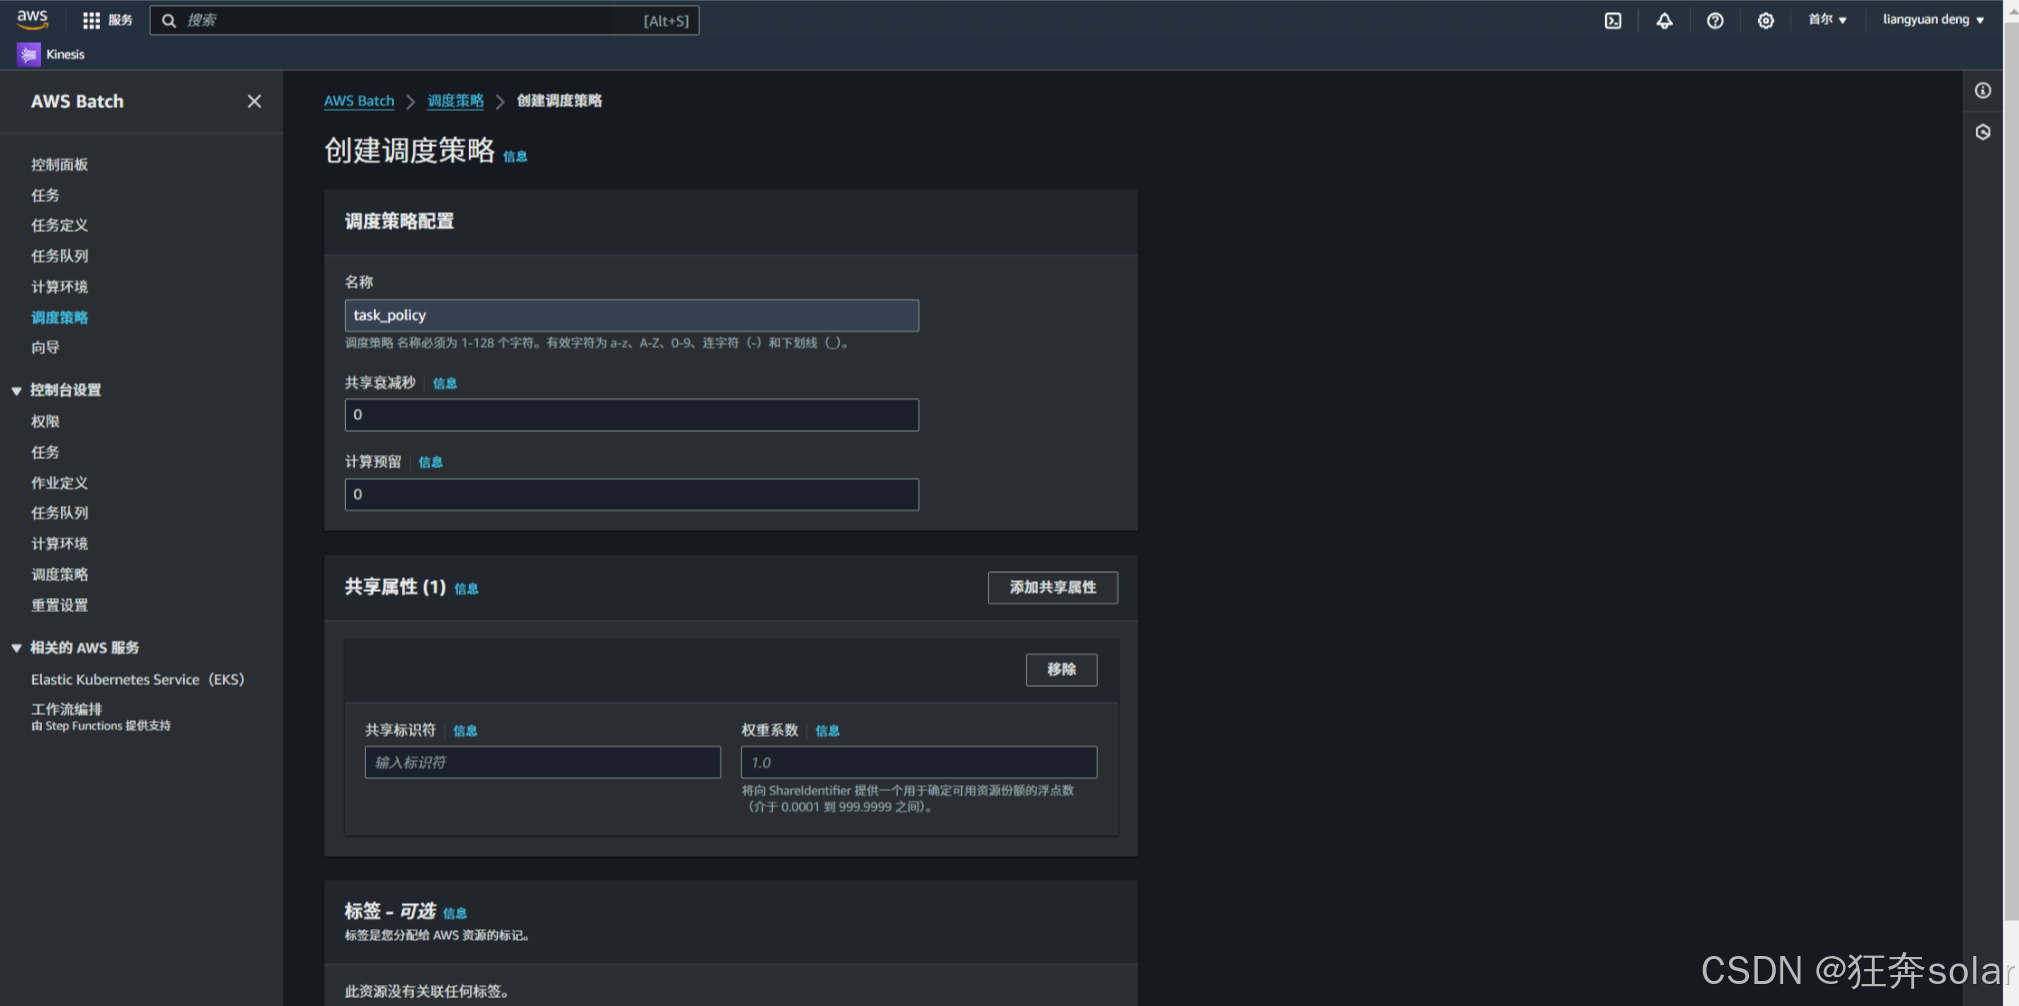The image size is (2019, 1006).
Task: Open CloudShell terminal icon
Action: tap(1613, 20)
